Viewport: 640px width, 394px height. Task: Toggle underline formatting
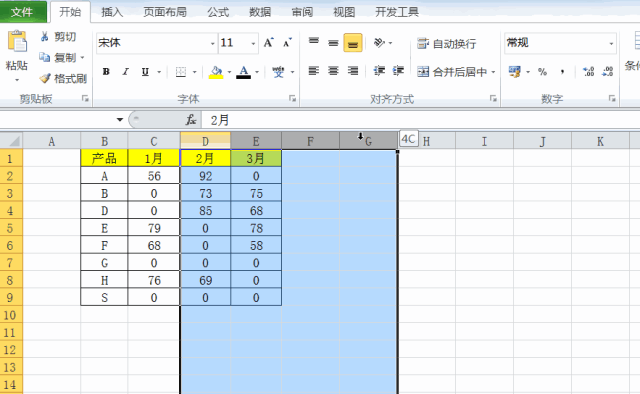pos(145,72)
